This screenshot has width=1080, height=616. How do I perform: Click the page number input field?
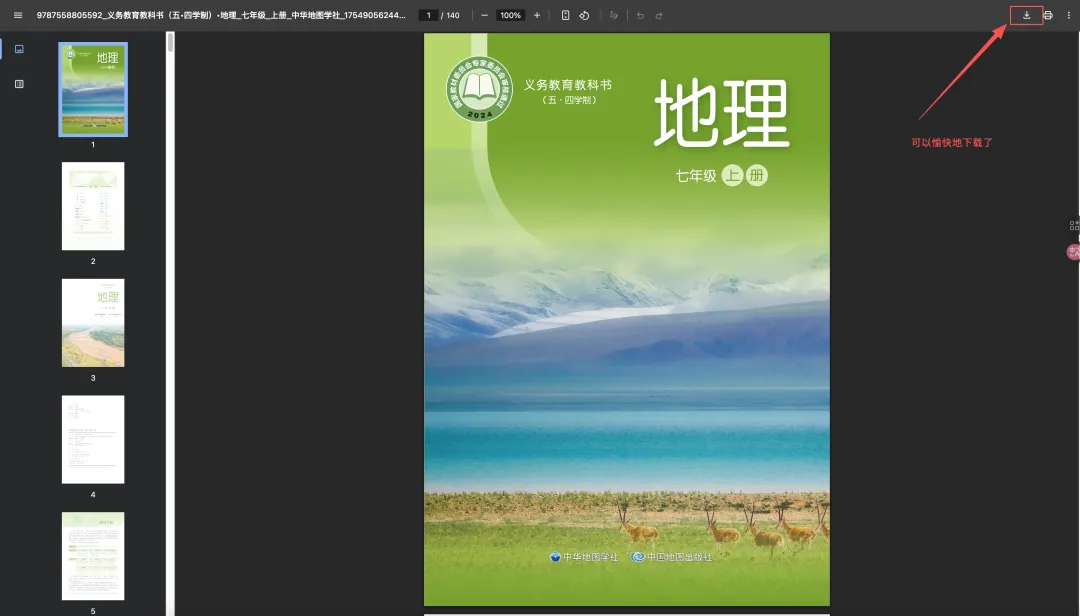[428, 15]
